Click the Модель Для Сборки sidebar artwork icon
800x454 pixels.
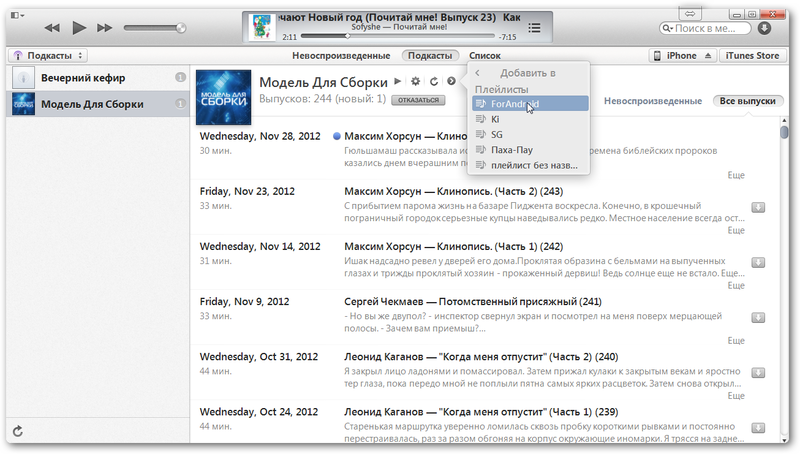[x=23, y=104]
